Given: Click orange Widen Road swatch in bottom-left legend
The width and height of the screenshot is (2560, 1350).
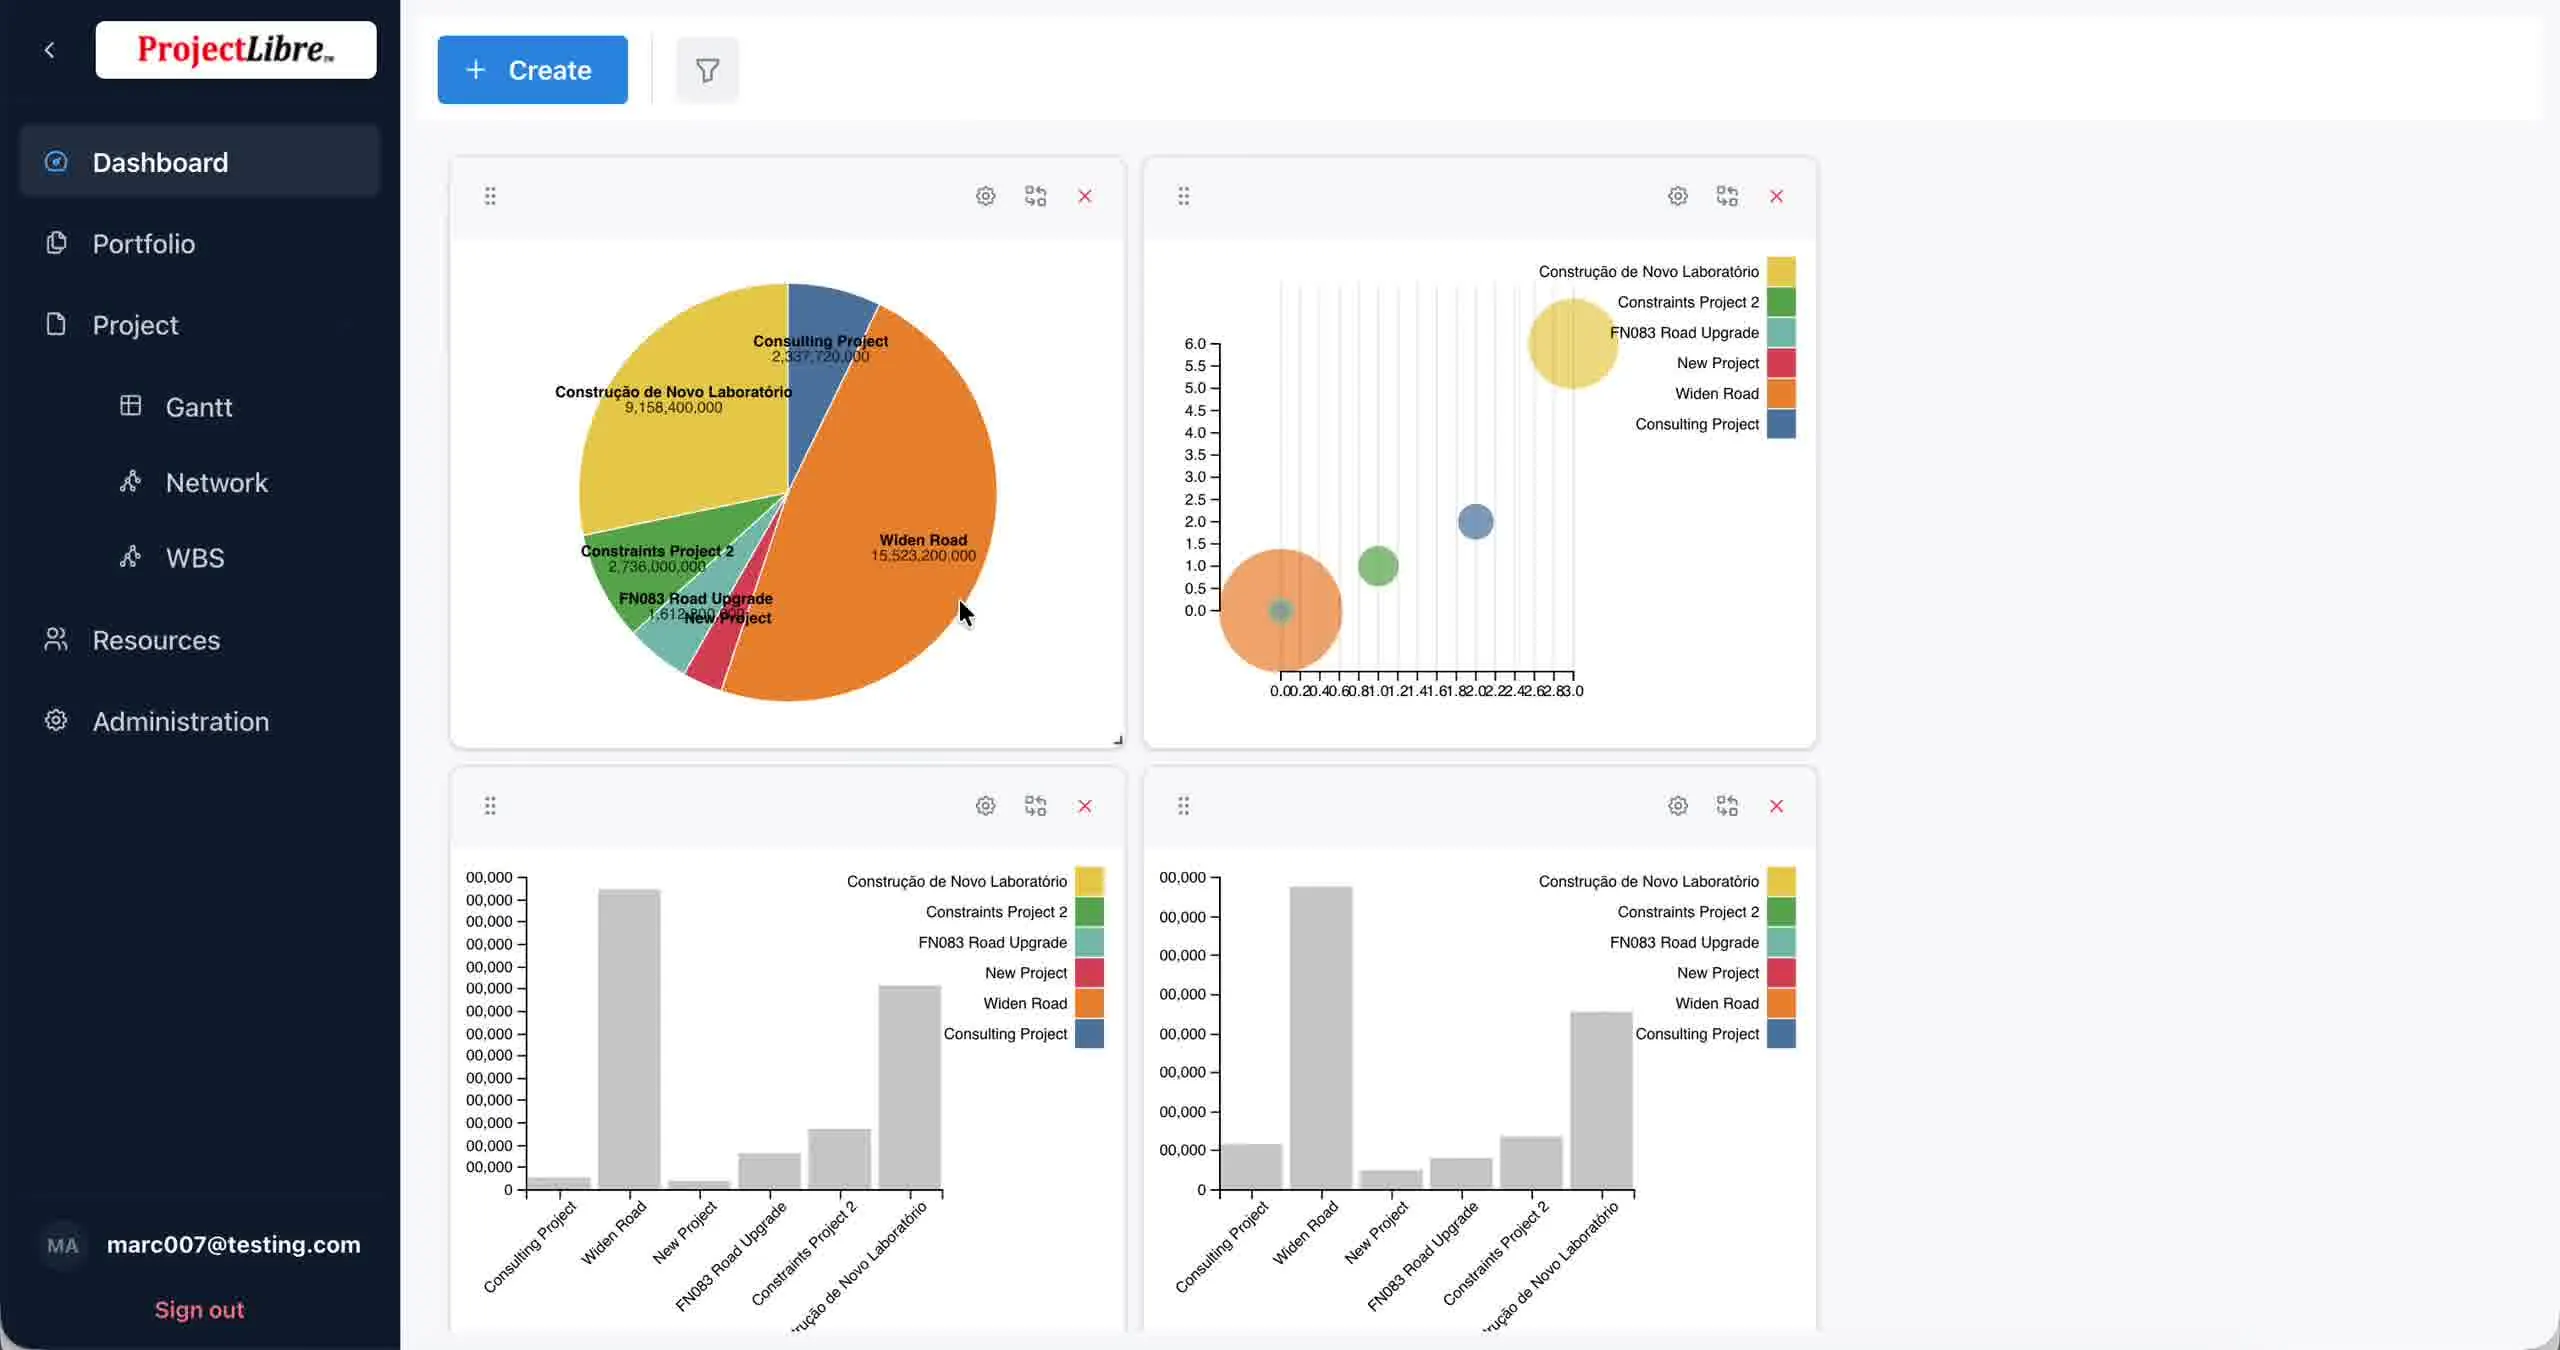Looking at the screenshot, I should coord(1089,1003).
